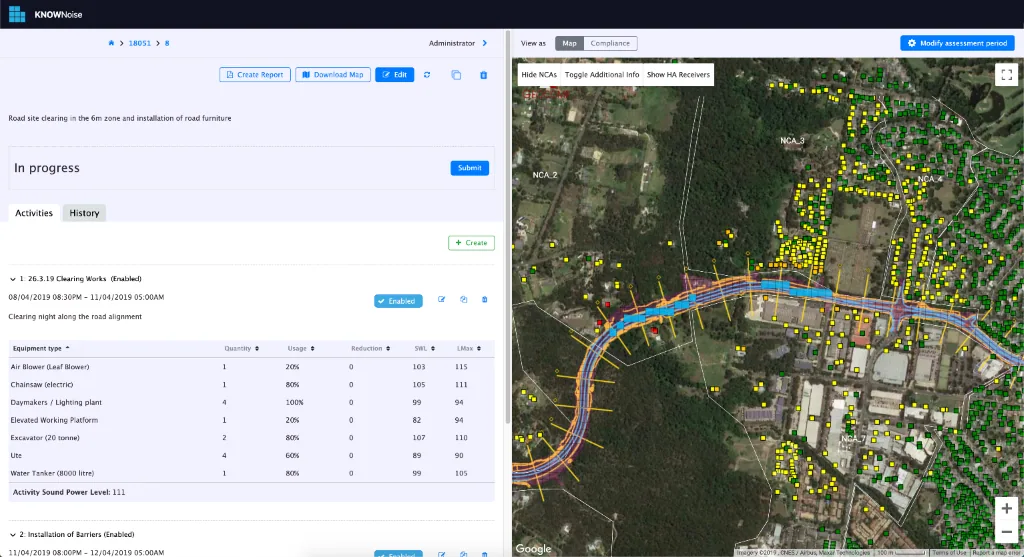
Task: Duplicate assessment using top copy icon
Action: pyautogui.click(x=456, y=74)
